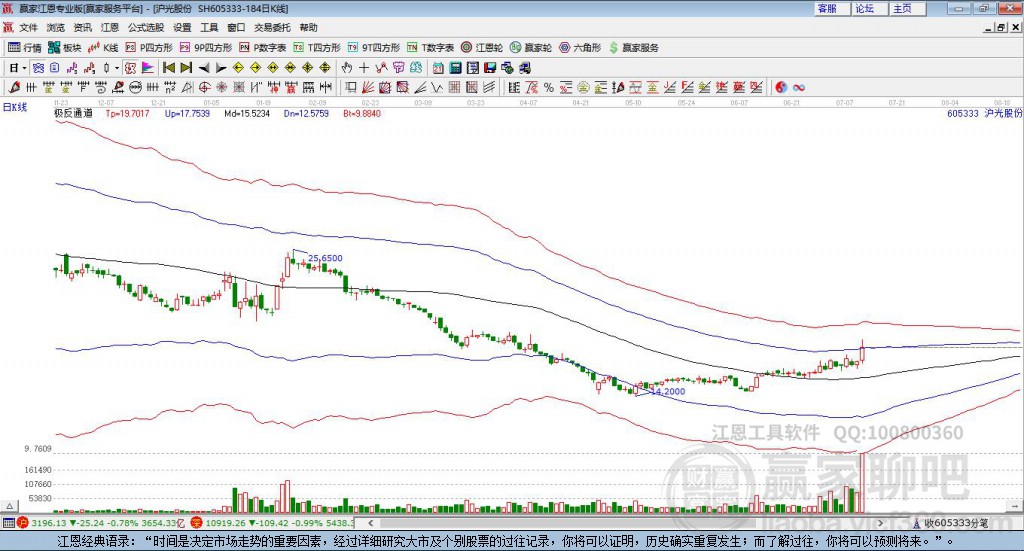This screenshot has width=1024, height=551.
Task: Open the 江恩轮 Gann wheel
Action: coord(482,48)
